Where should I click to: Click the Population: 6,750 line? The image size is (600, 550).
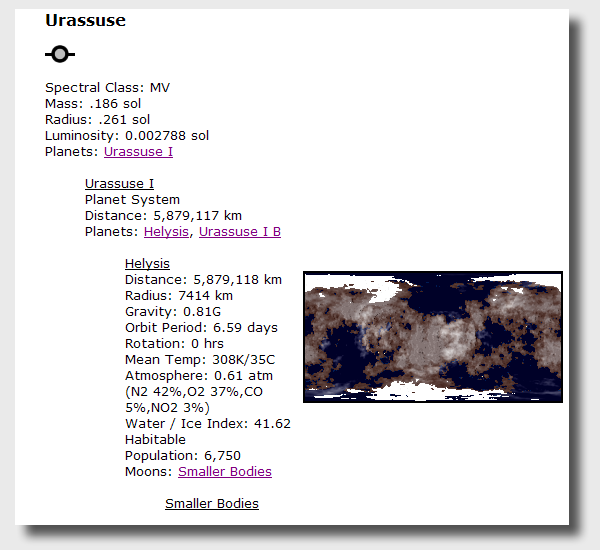[183, 456]
